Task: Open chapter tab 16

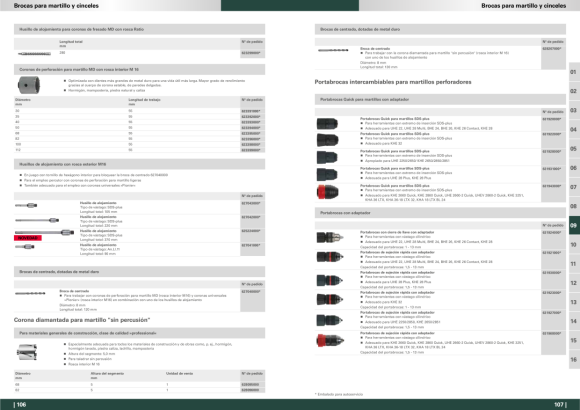Action: pos(574,360)
